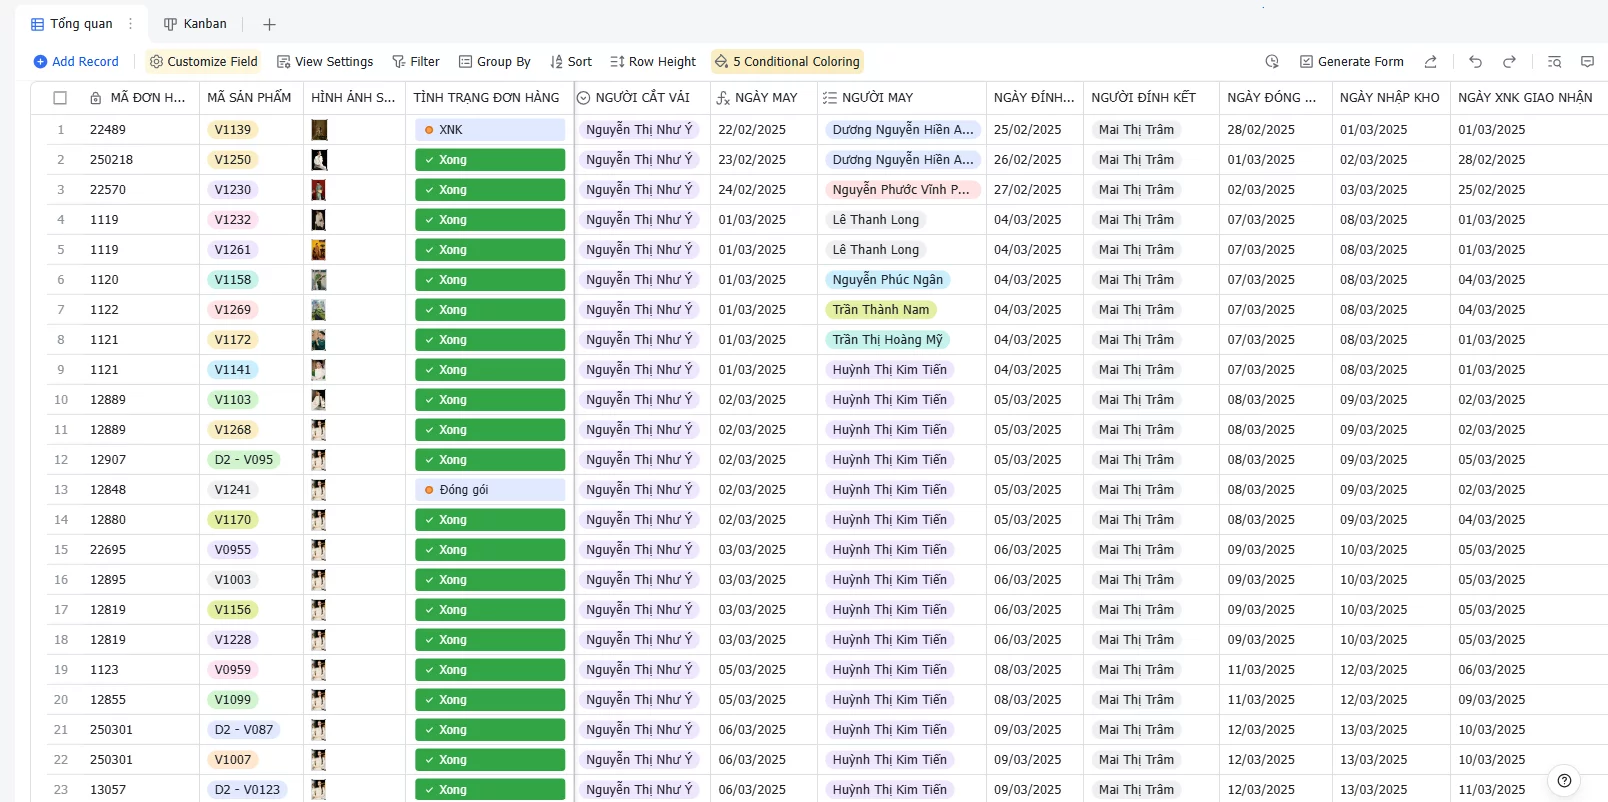This screenshot has height=802, width=1608.
Task: Switch to the Kanban view tab
Action: point(195,24)
